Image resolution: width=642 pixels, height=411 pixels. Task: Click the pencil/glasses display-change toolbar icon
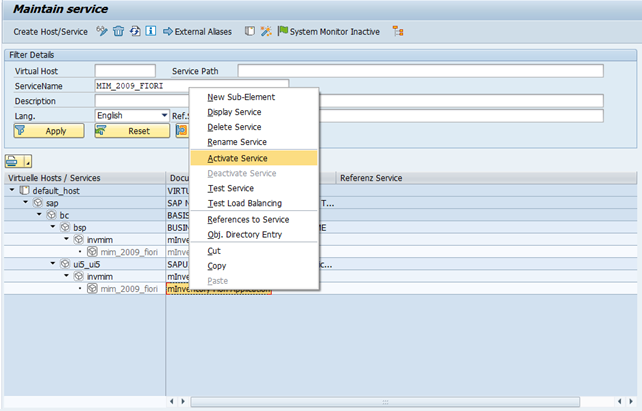pyautogui.click(x=102, y=32)
